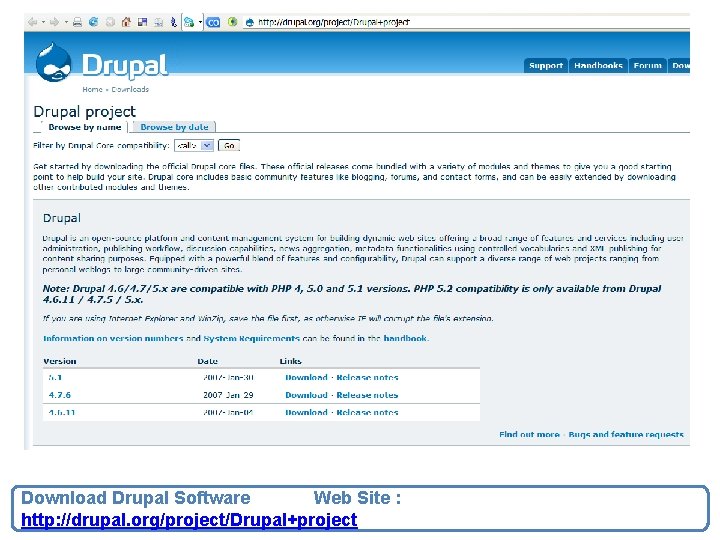
Task: Click the Drupal project page title
Action: click(x=84, y=111)
